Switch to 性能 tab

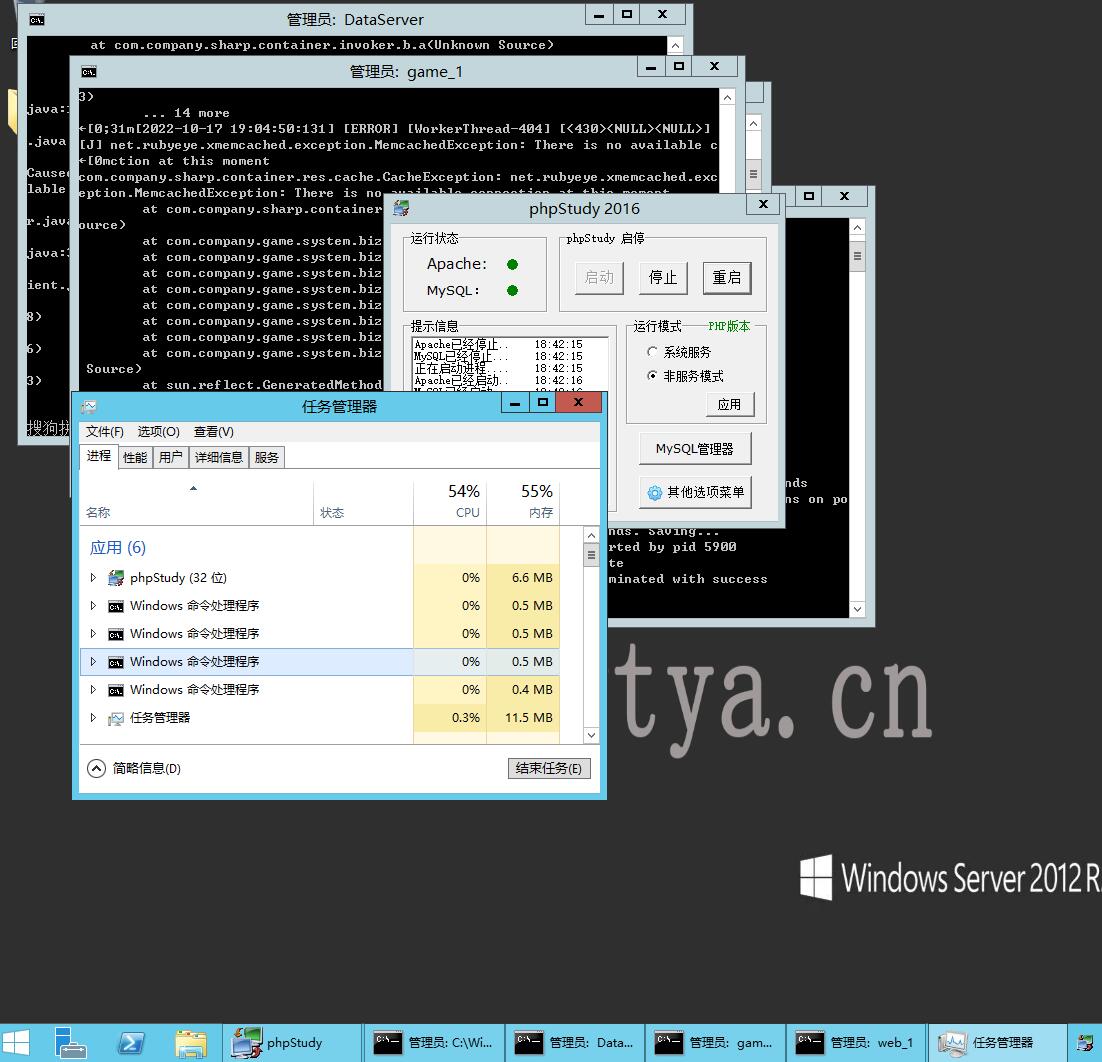coord(135,458)
